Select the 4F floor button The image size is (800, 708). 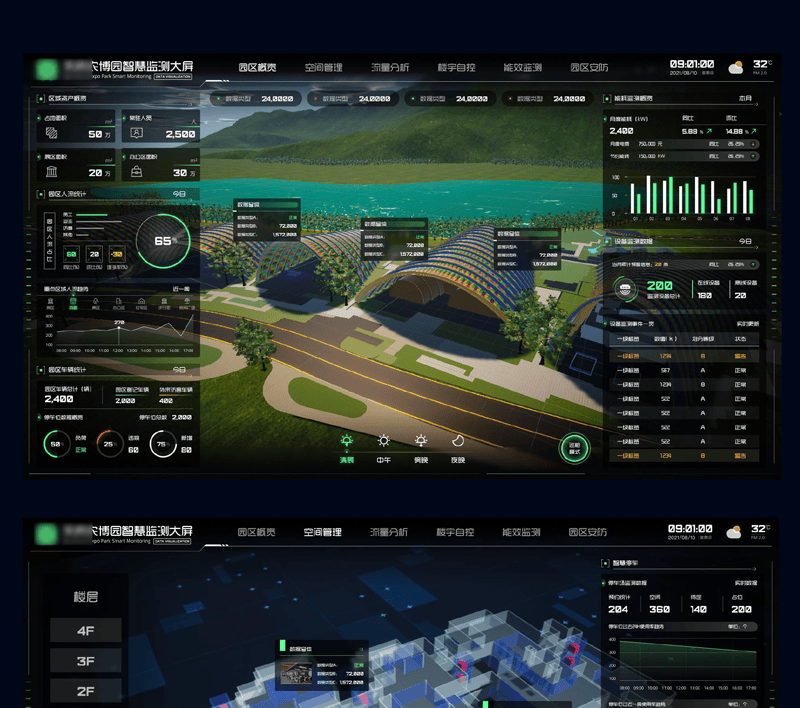tap(85, 630)
